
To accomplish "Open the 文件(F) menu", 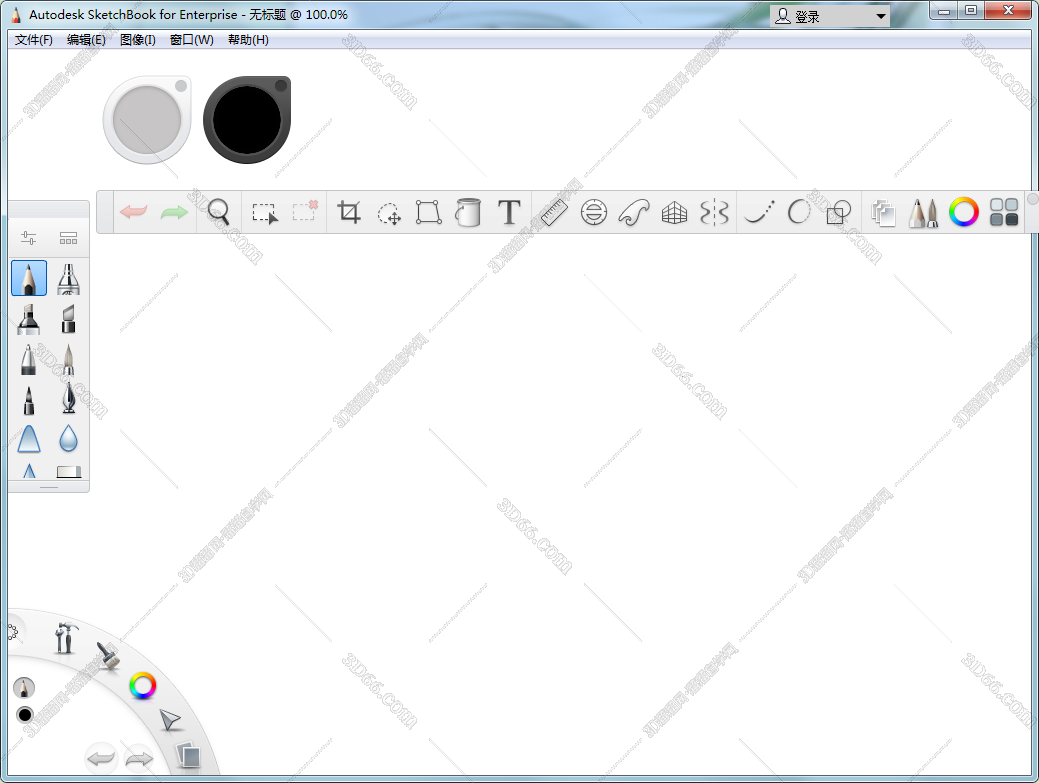I will pyautogui.click(x=34, y=40).
